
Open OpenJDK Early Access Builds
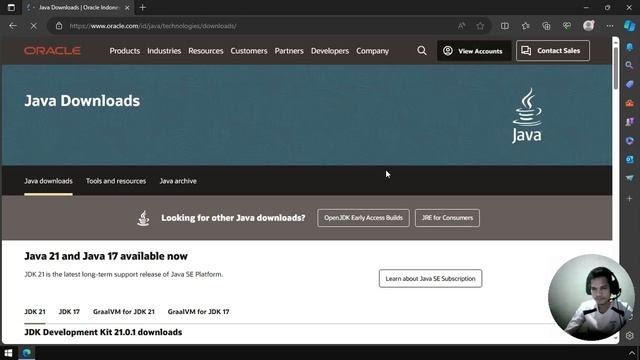[x=363, y=218]
